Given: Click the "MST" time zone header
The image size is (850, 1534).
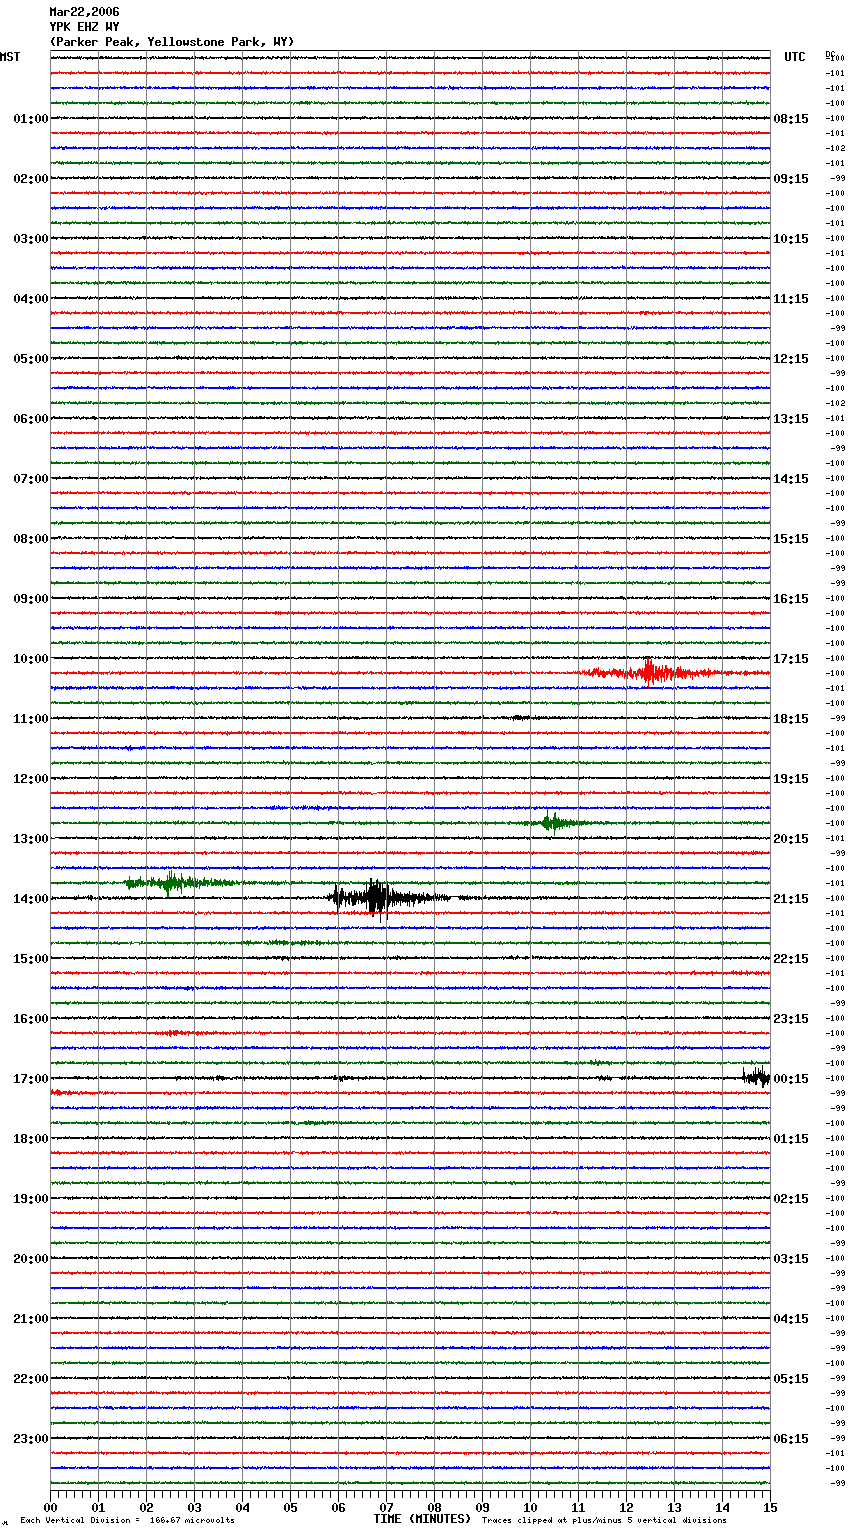Looking at the screenshot, I should [x=10, y=57].
